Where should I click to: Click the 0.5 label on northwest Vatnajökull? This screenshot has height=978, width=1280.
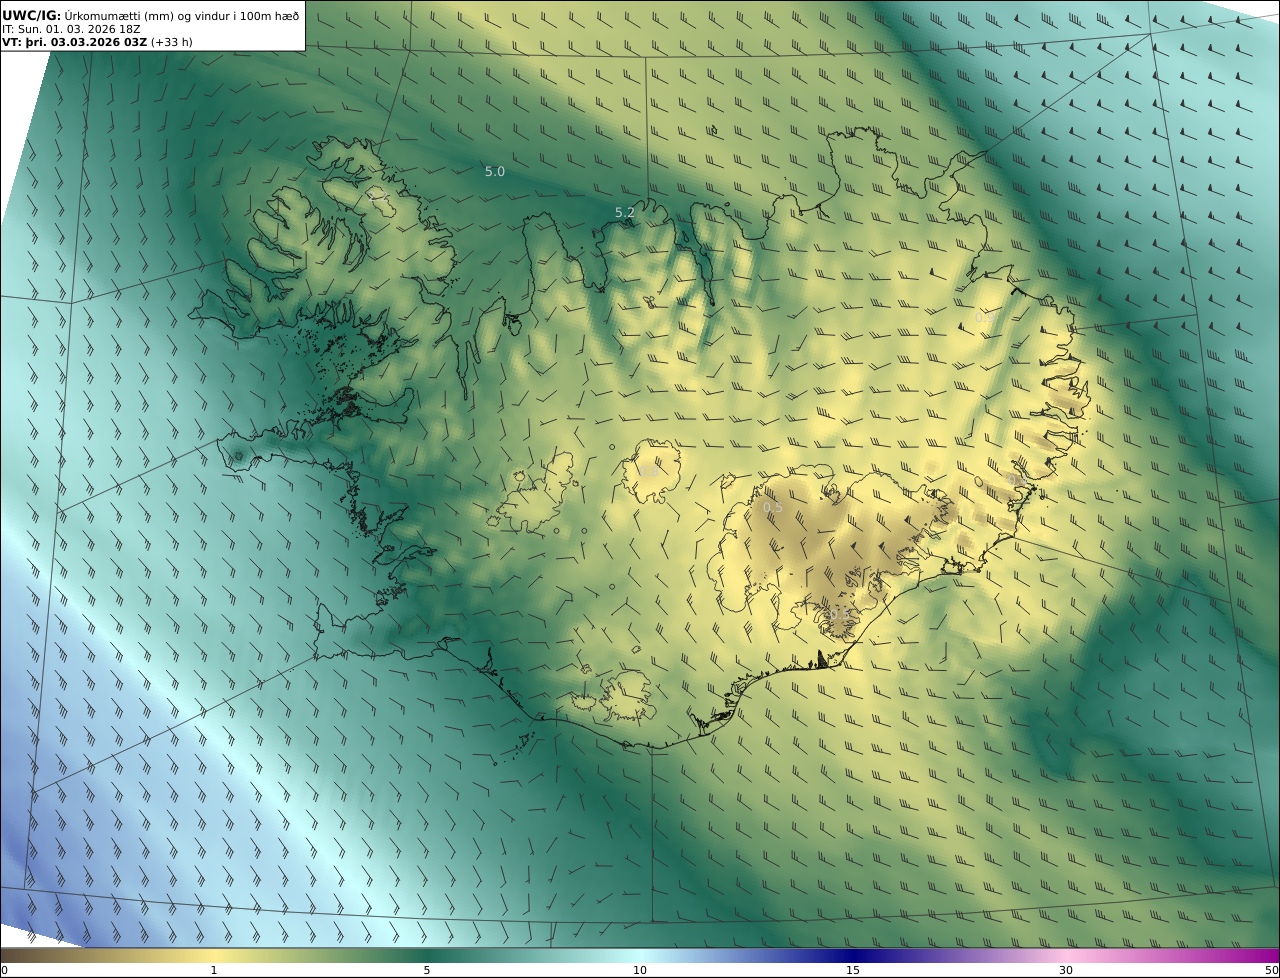(773, 508)
